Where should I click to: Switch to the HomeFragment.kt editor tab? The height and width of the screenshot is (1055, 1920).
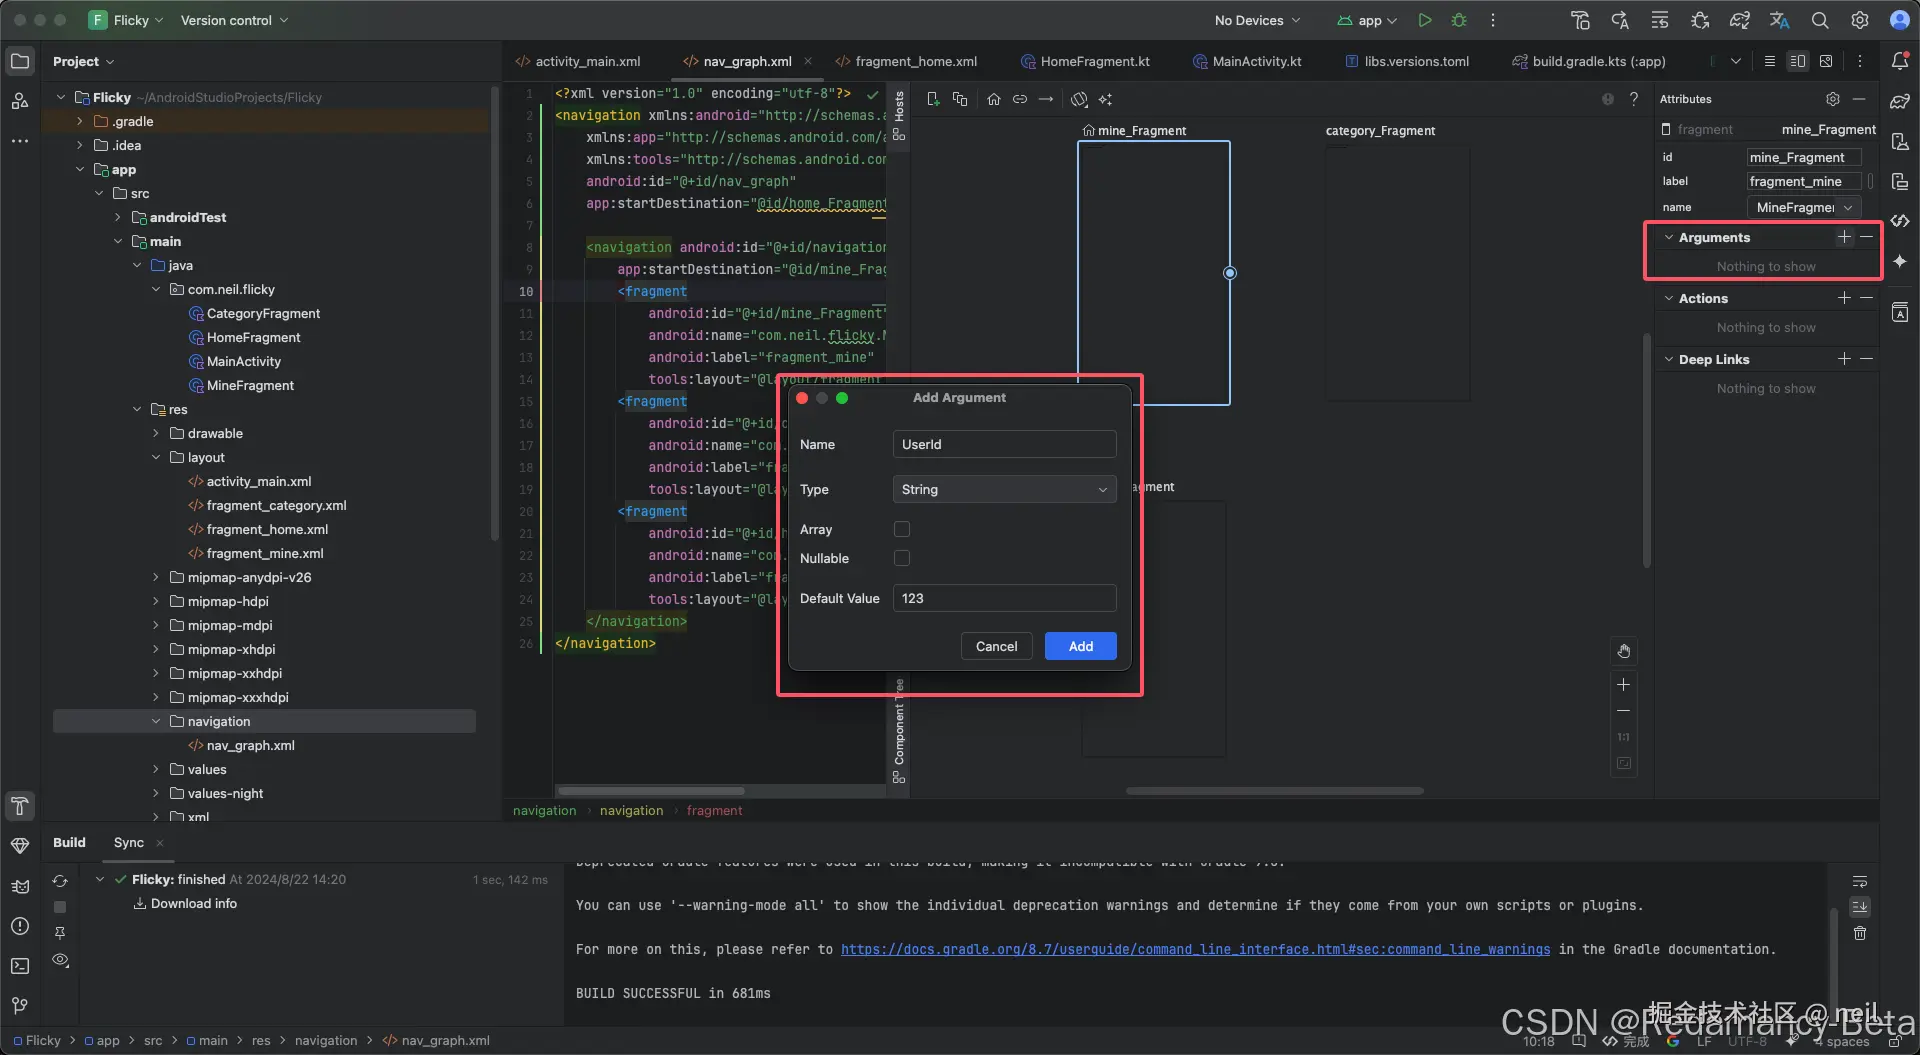[1094, 61]
